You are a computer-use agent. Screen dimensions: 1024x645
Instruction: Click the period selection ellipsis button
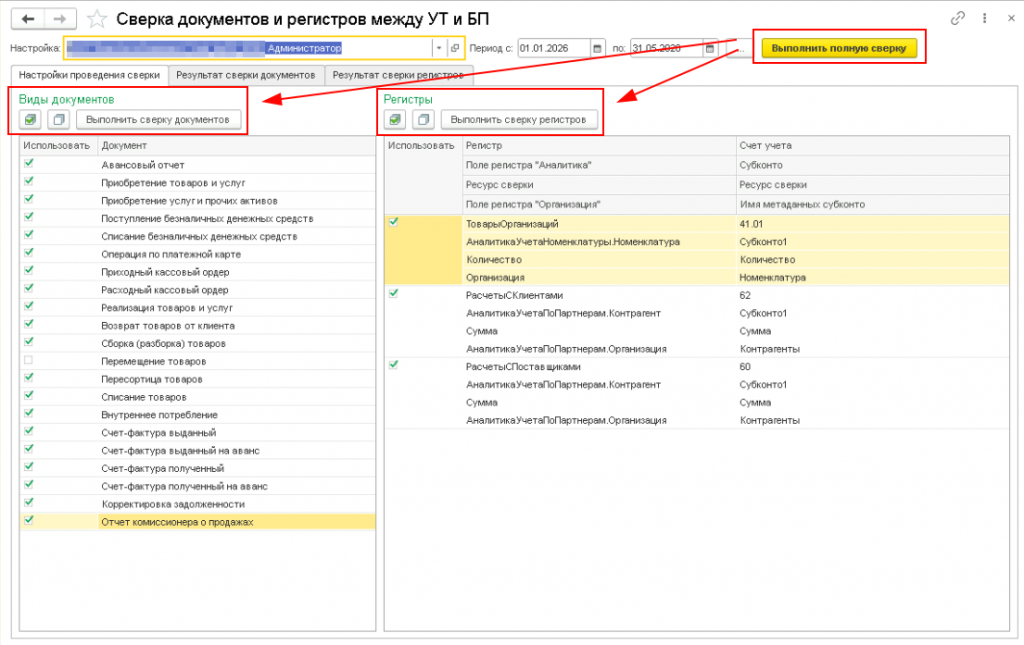(741, 48)
